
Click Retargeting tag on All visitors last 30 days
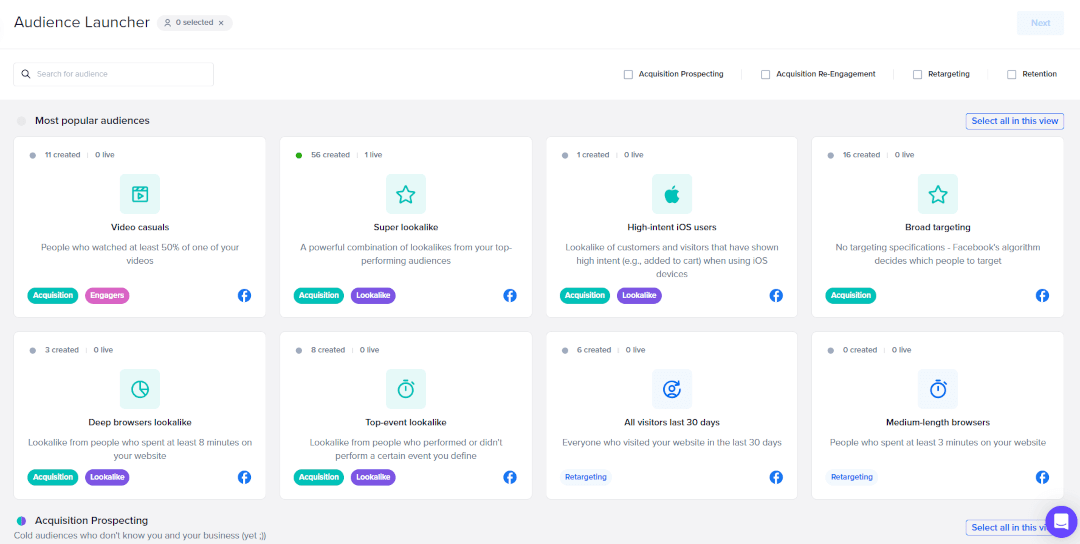(585, 477)
